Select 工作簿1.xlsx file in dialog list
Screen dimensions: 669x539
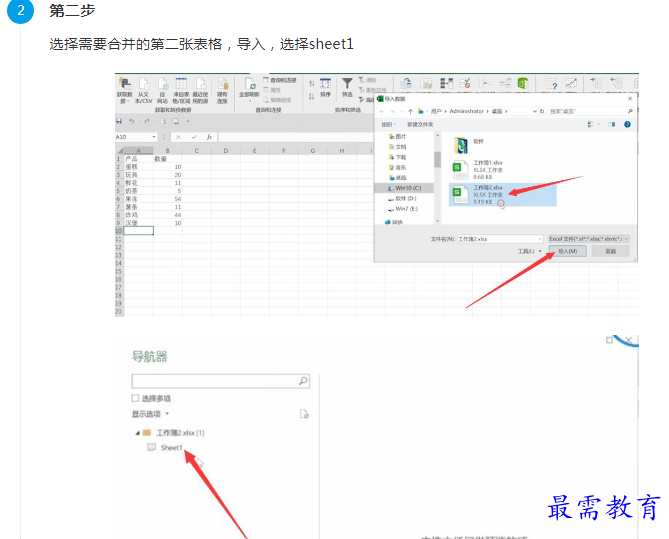point(478,169)
